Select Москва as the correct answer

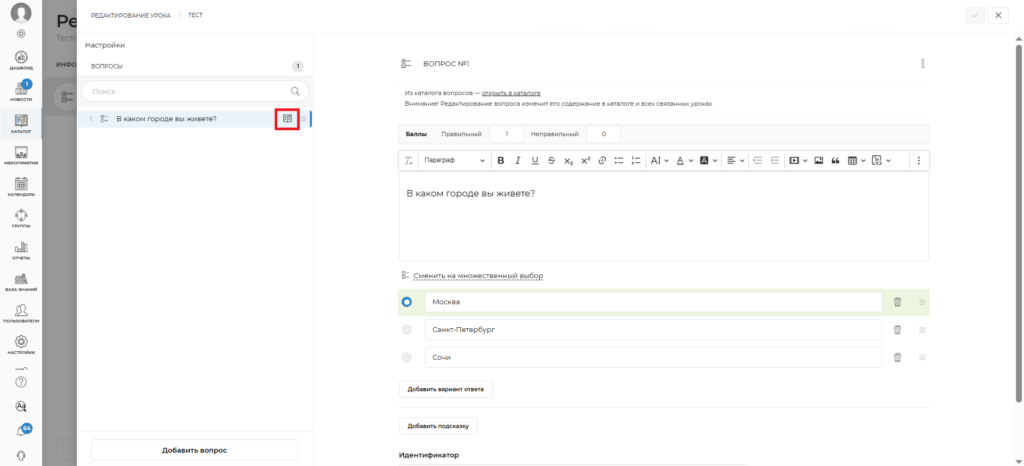tap(407, 302)
